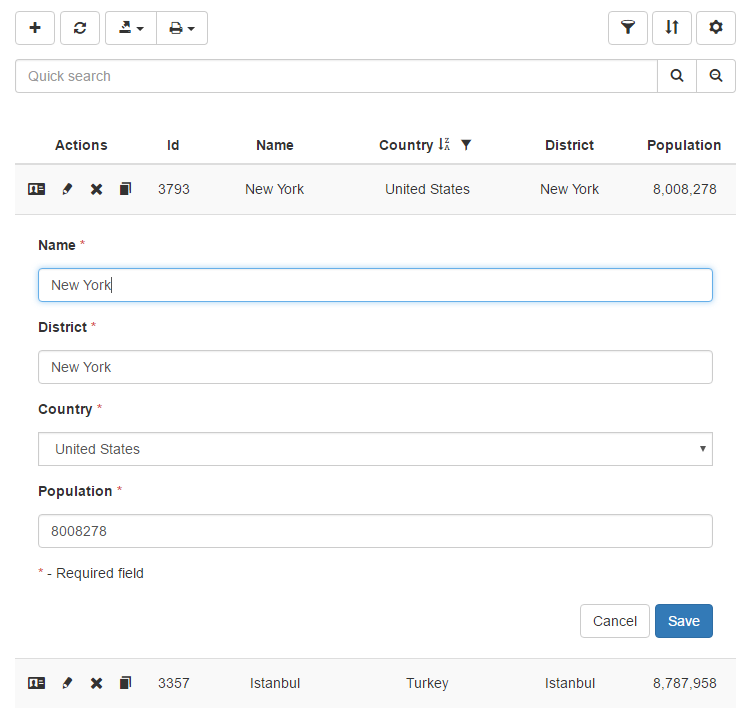747x708 pixels.
Task: Open the print dropdown menu
Action: click(x=181, y=28)
